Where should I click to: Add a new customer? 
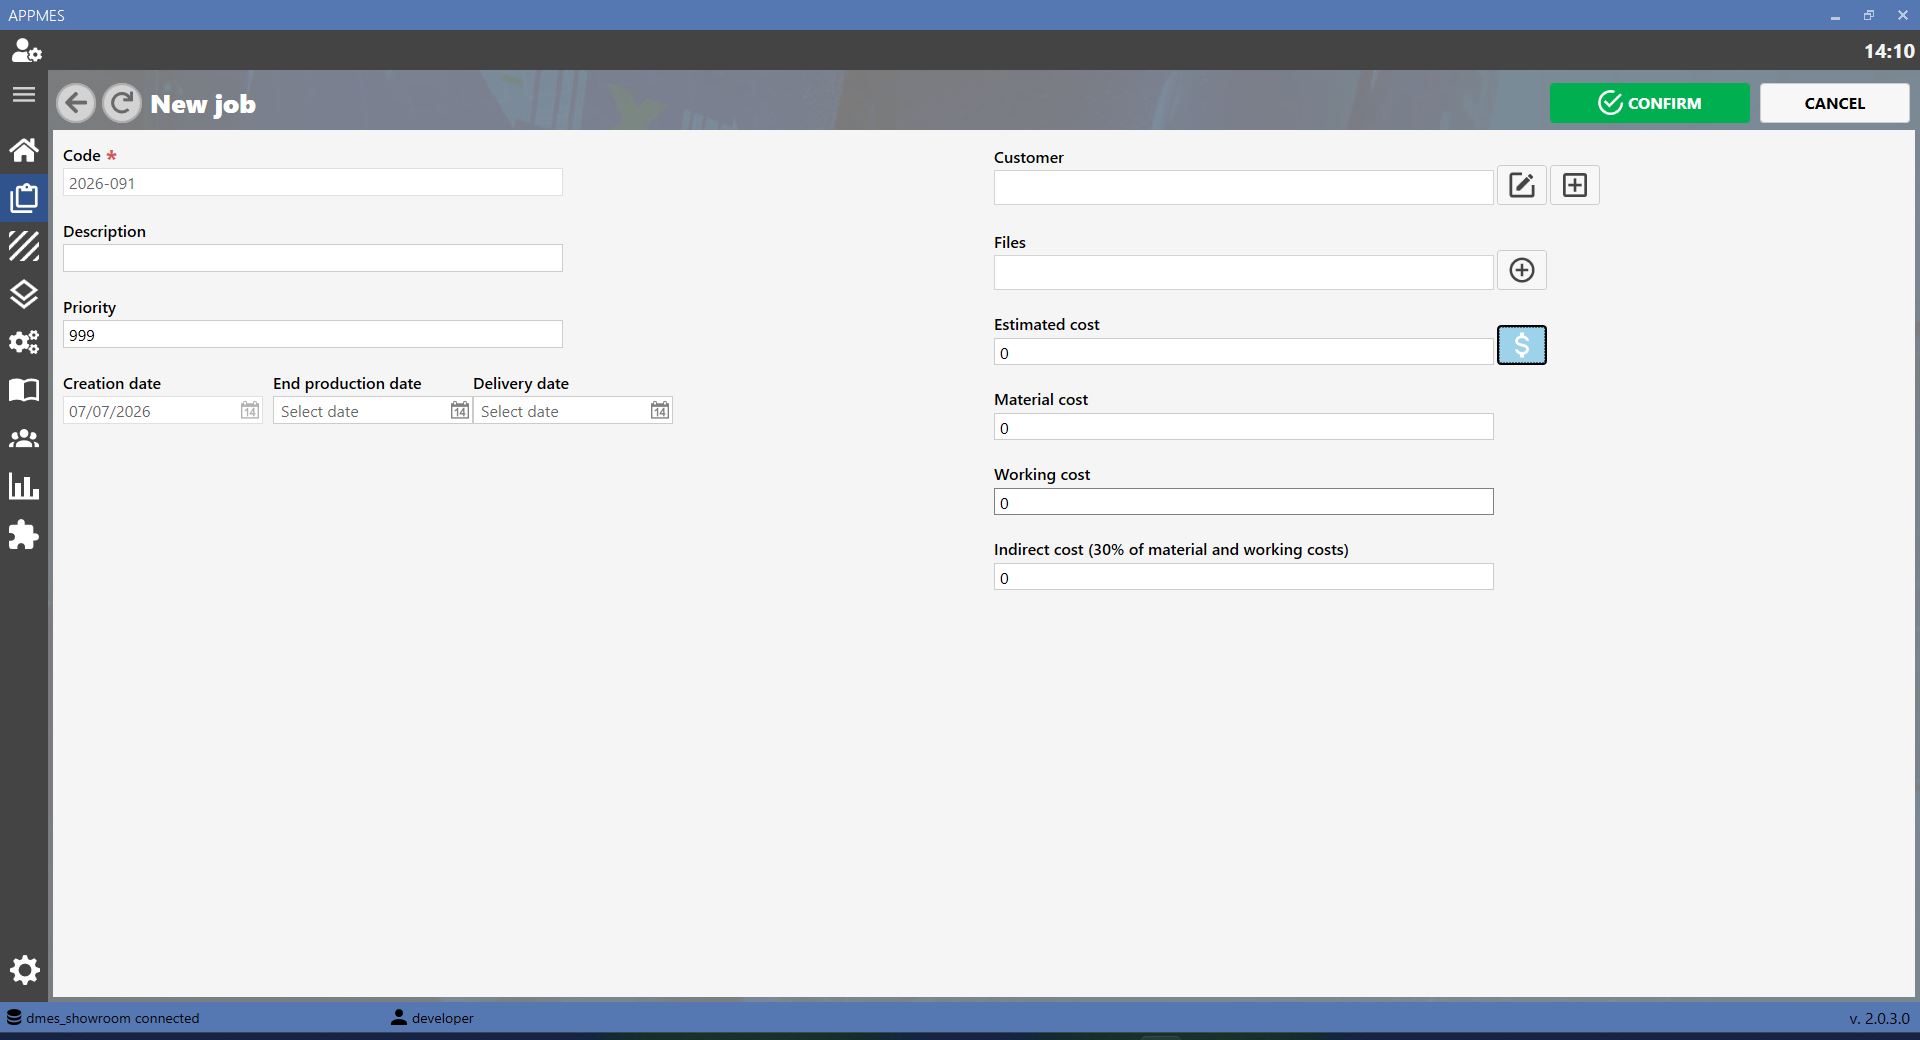click(x=1575, y=185)
